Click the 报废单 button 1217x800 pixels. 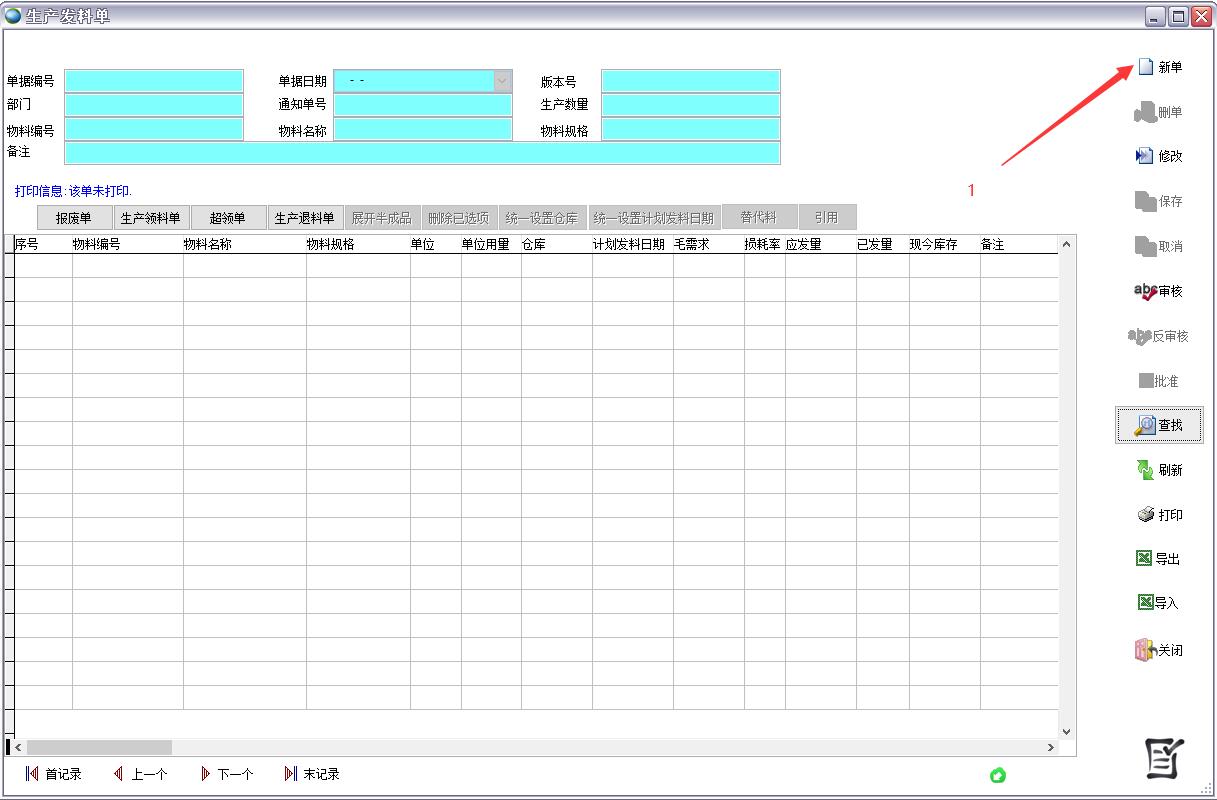(74, 218)
